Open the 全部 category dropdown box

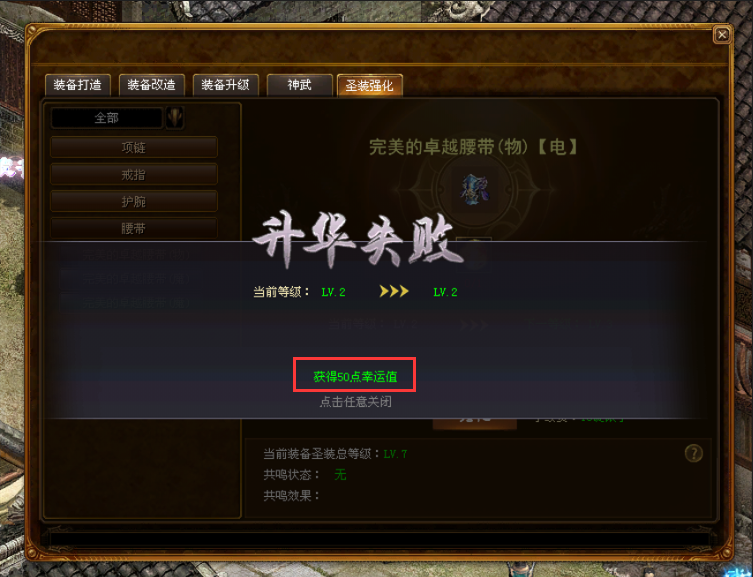107,118
